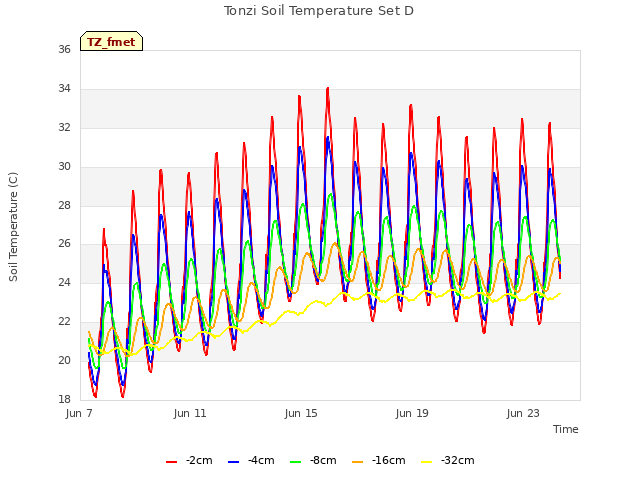This screenshot has height=480, width=640.
Task: Select the -2cm legend label
Action: point(199,460)
